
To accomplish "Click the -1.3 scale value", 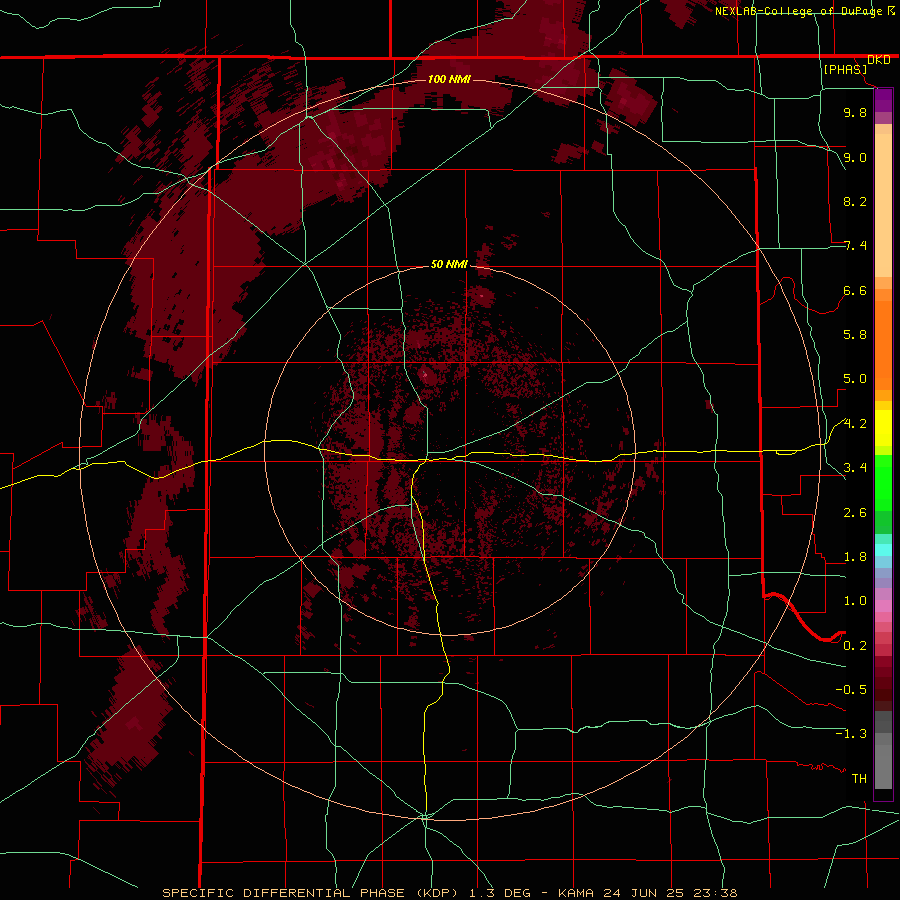I will pos(851,734).
